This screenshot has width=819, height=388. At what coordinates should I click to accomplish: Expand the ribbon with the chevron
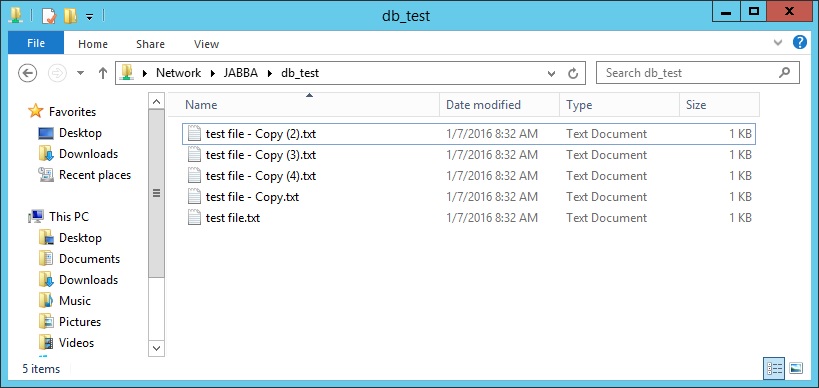(x=778, y=43)
